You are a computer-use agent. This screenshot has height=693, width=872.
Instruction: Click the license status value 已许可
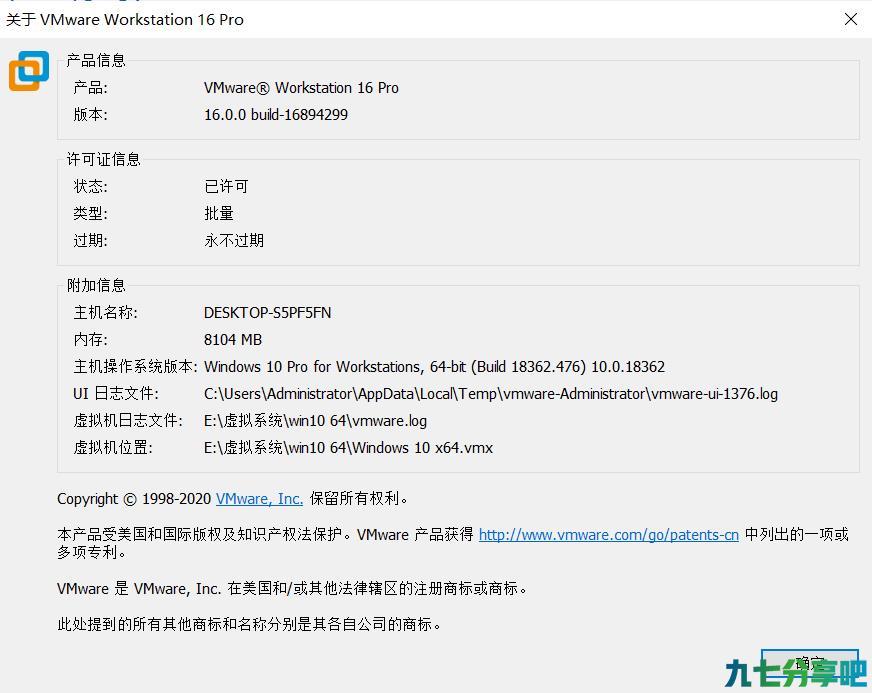(226, 186)
